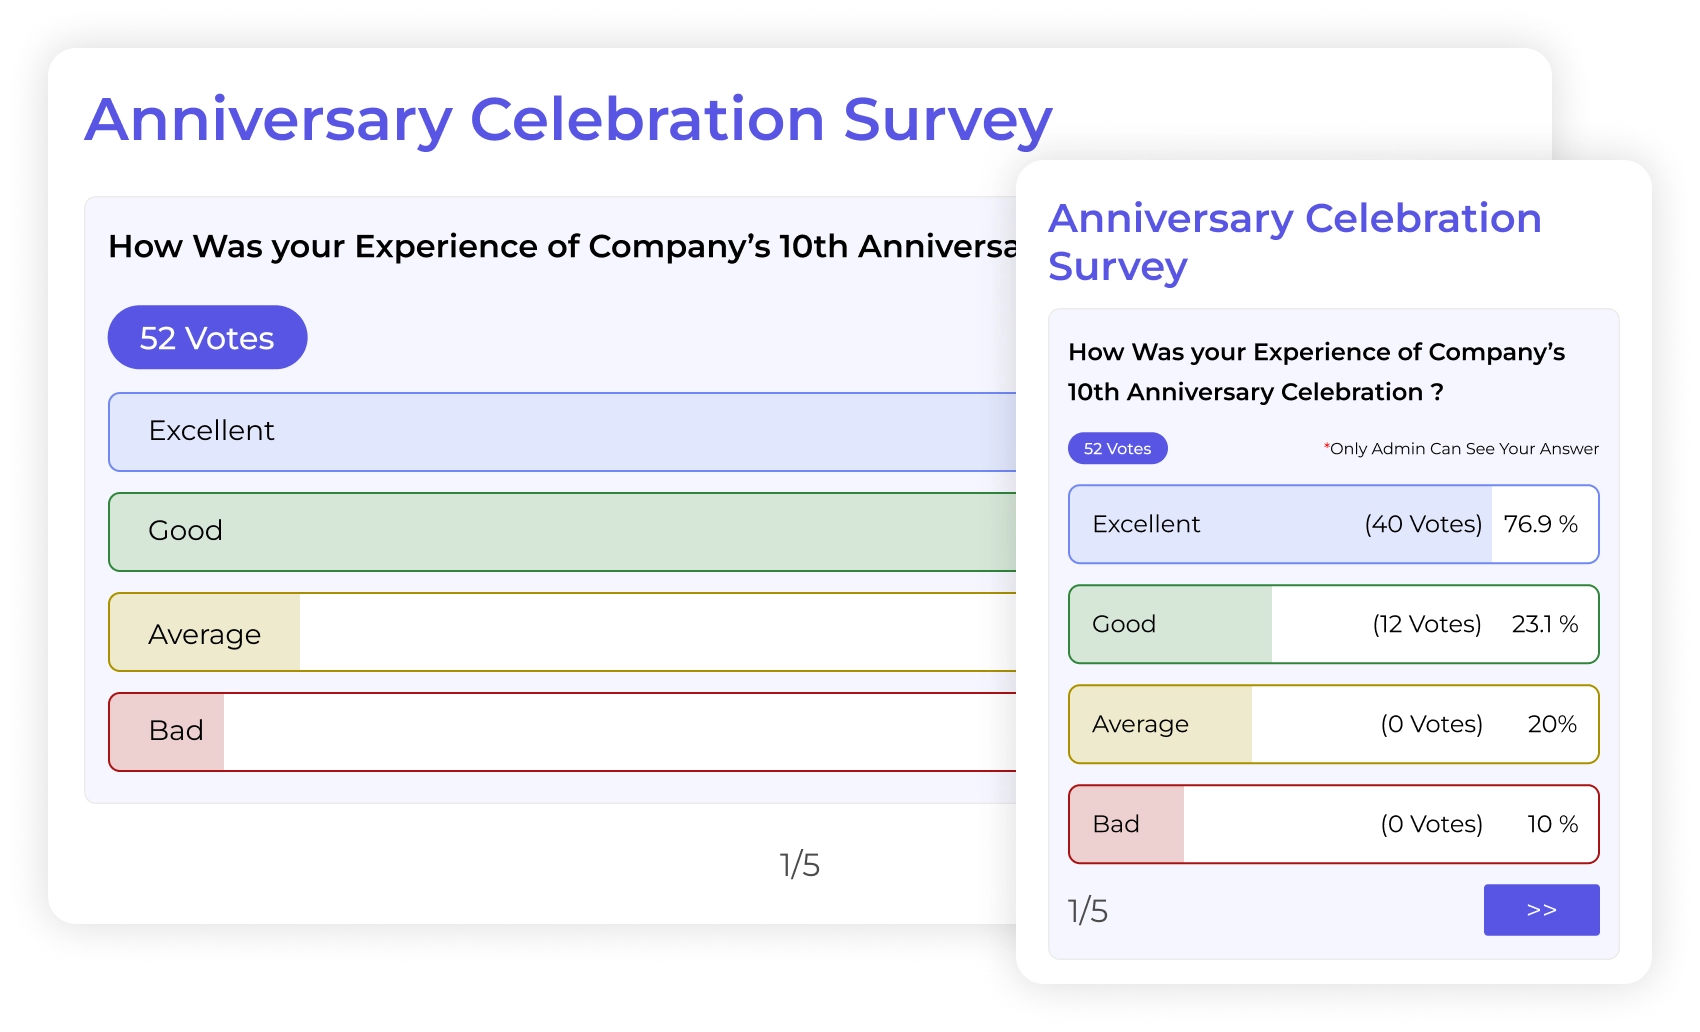Click the large '52 Votes' badge
This screenshot has height=1032, width=1700.
click(207, 338)
